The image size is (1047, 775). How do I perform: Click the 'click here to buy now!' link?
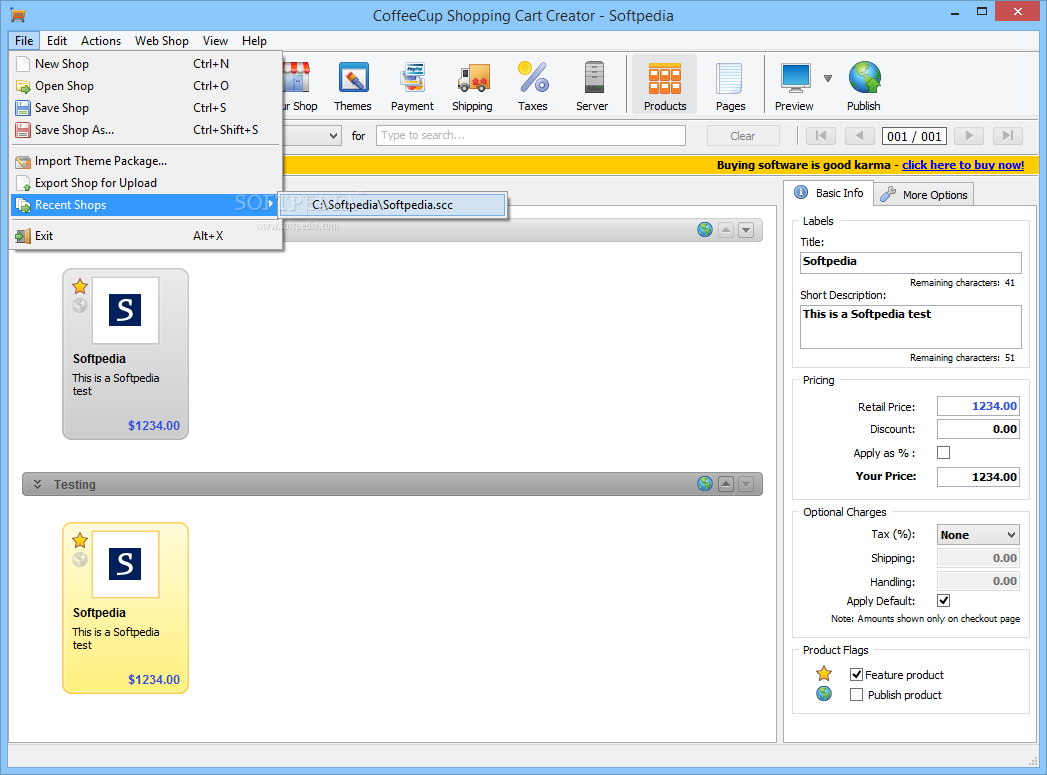[x=962, y=165]
